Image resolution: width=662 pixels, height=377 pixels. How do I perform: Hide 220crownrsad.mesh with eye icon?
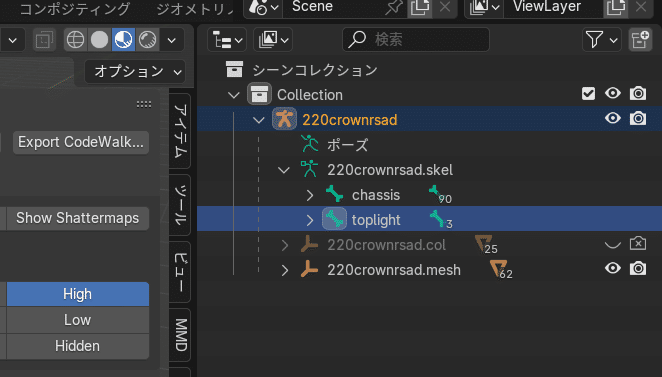point(613,269)
